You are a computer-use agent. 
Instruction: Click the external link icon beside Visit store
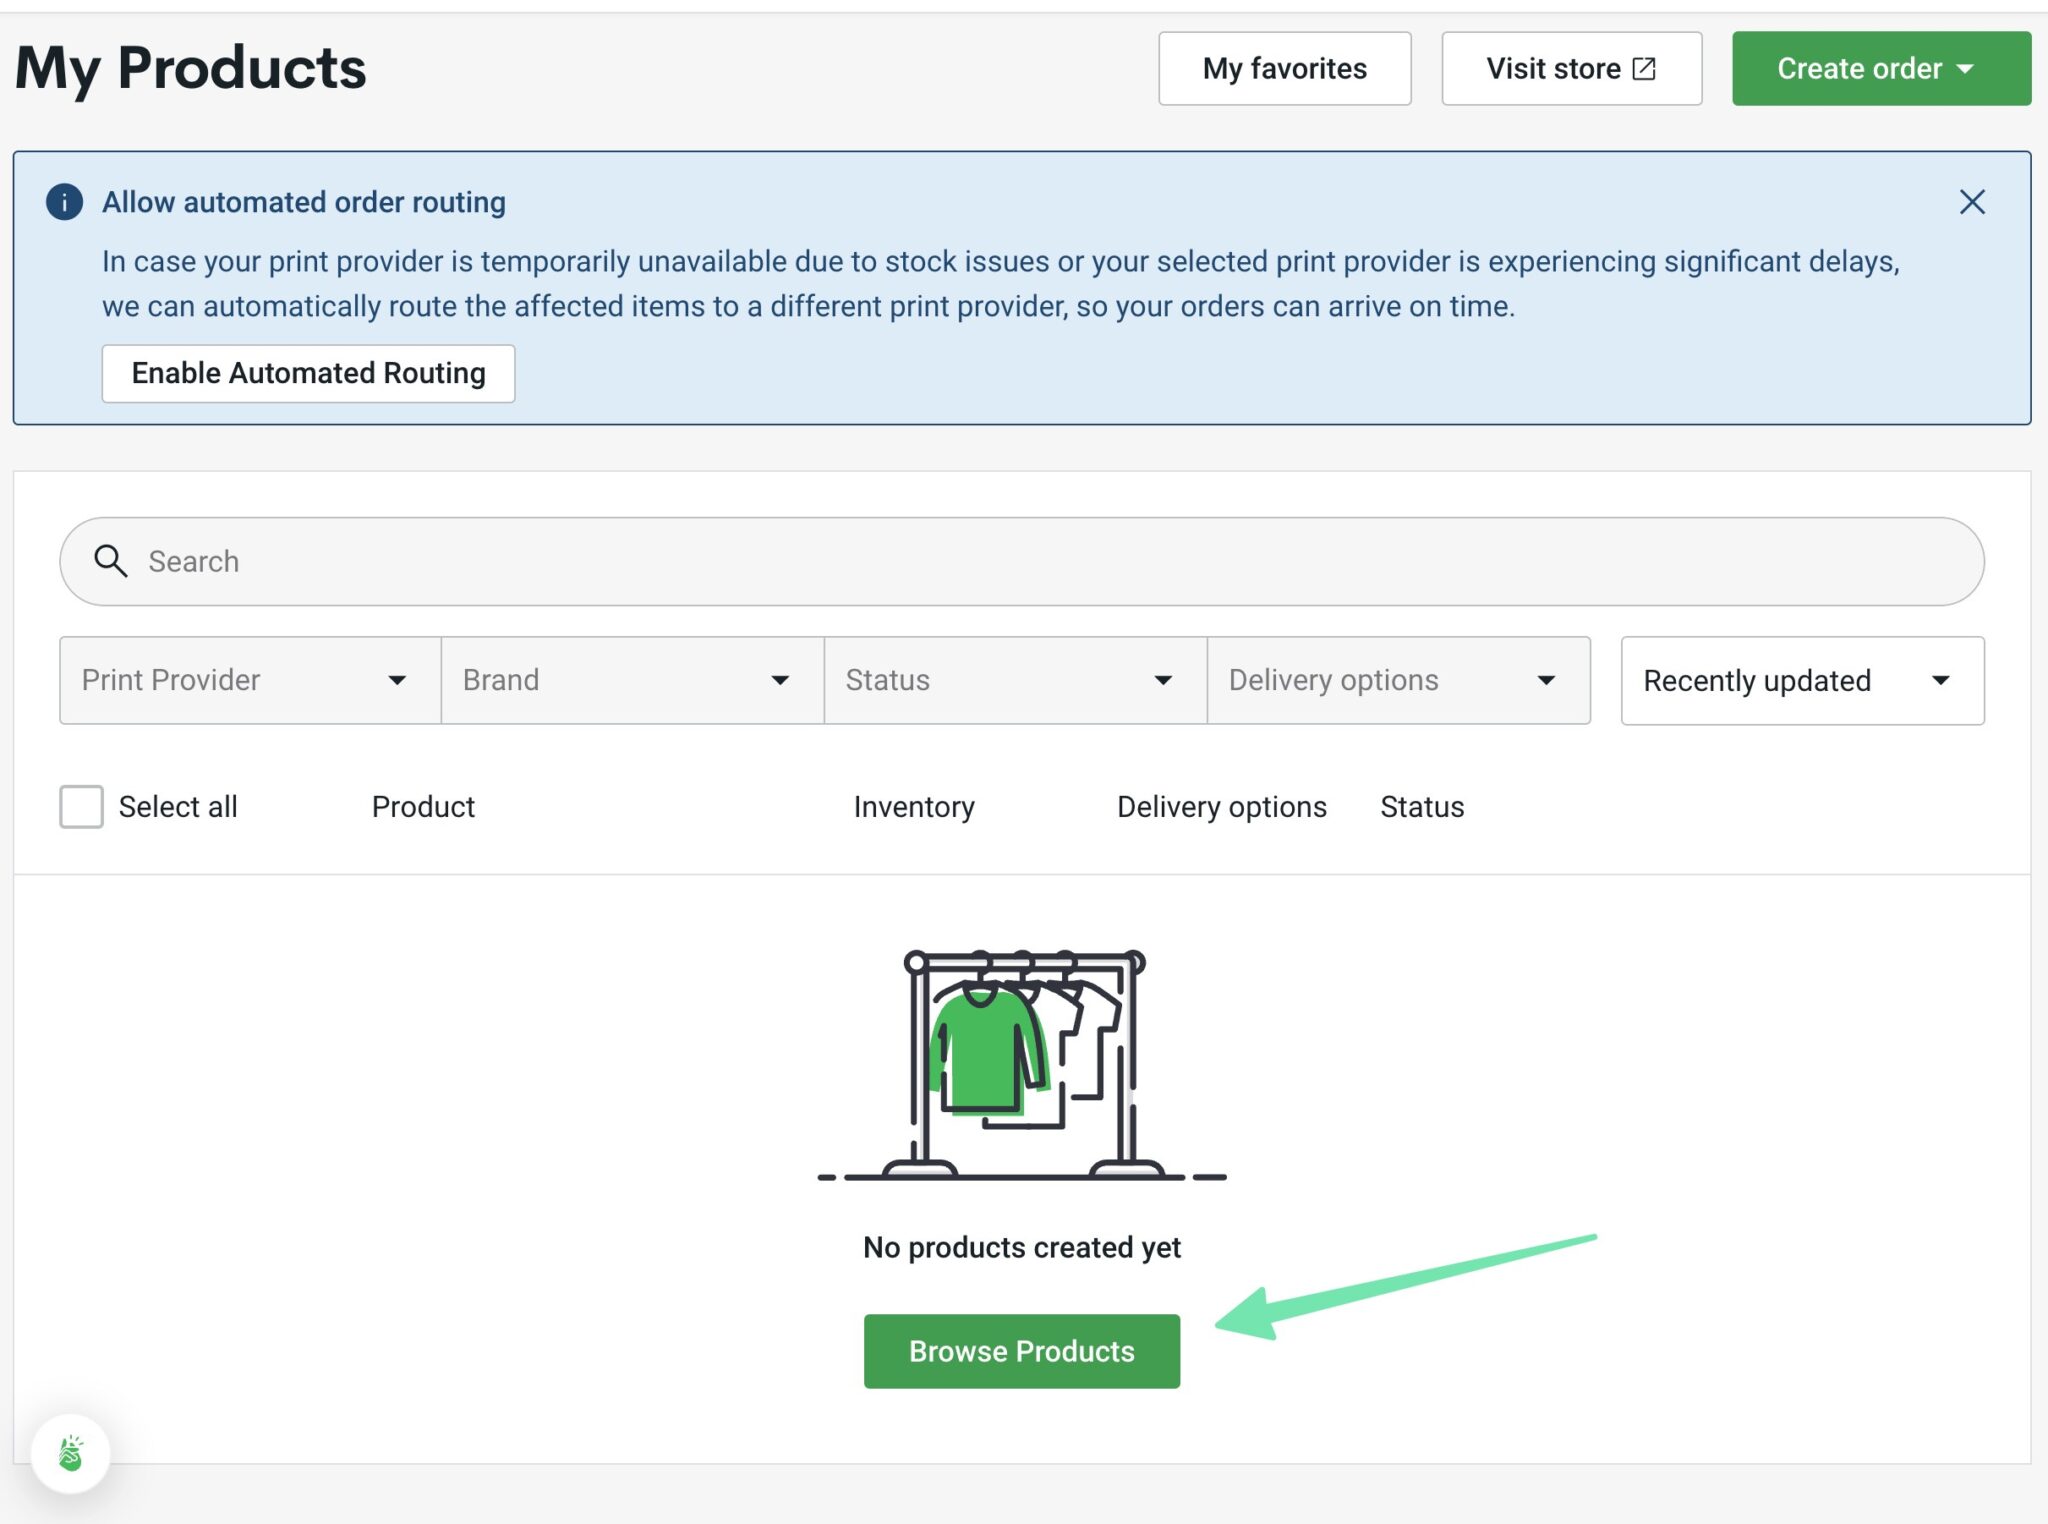(x=1643, y=67)
